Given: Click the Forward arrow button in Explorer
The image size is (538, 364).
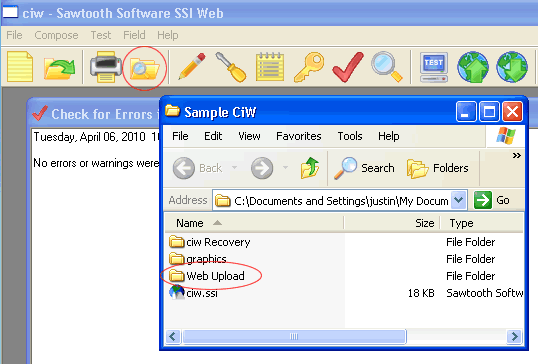Looking at the screenshot, I should coord(262,168).
